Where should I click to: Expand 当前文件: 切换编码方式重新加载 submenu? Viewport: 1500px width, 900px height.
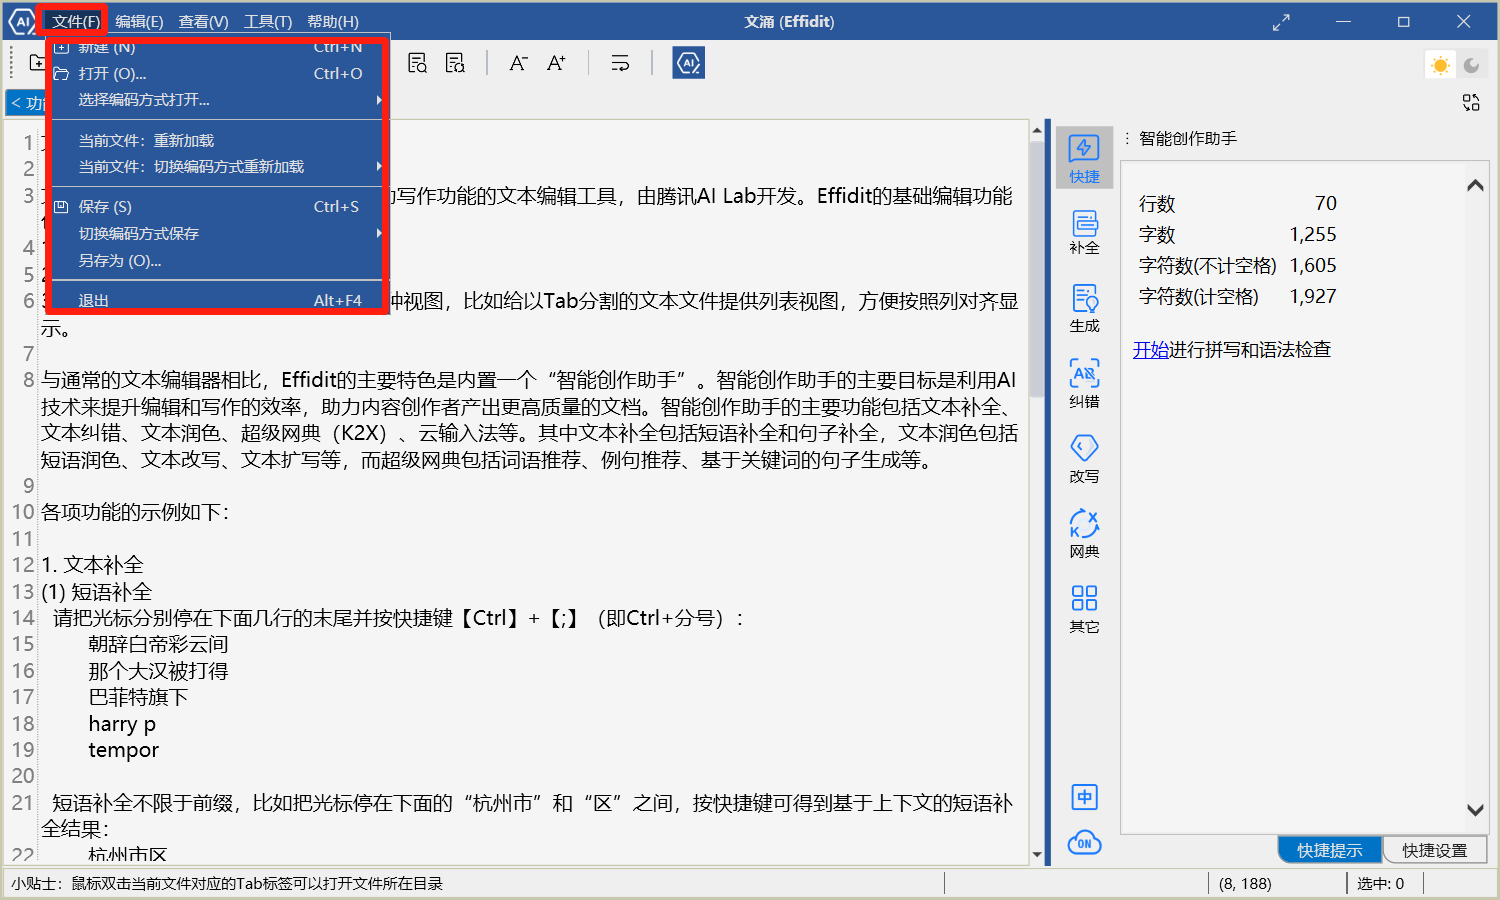pos(216,167)
